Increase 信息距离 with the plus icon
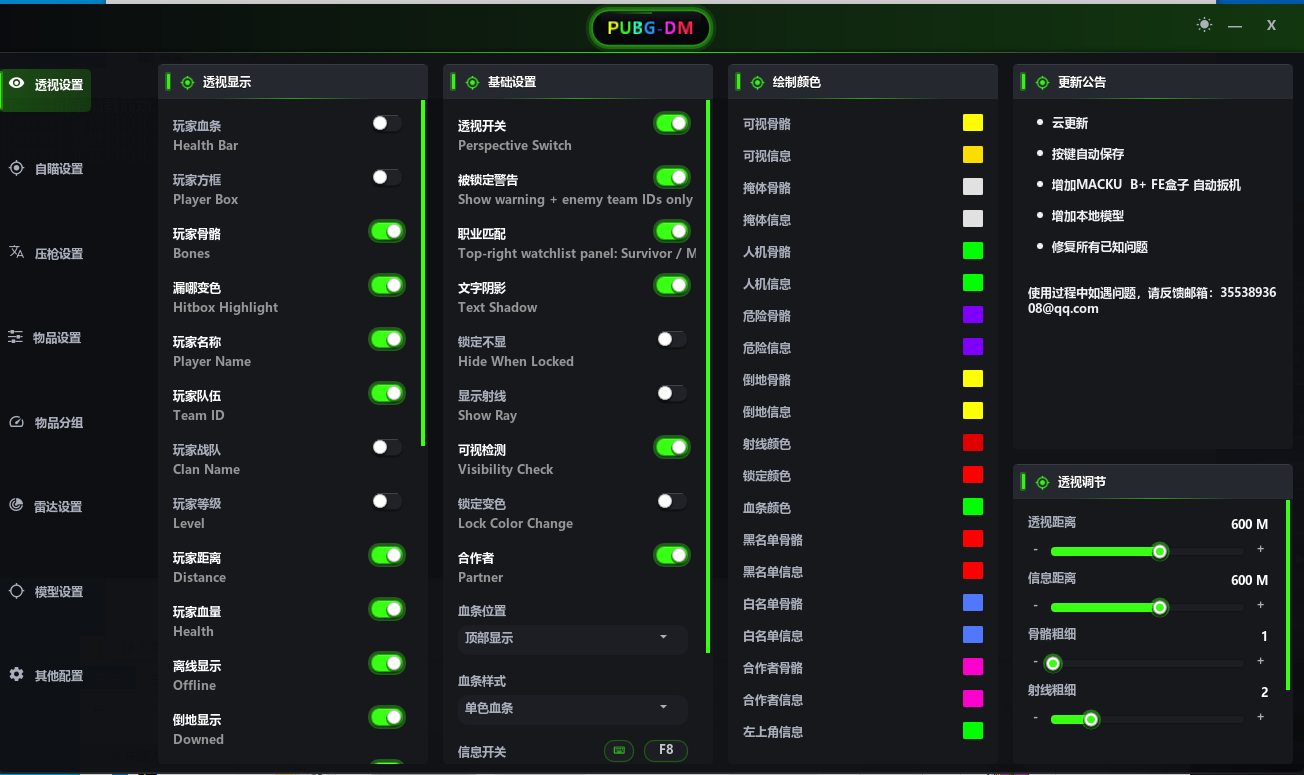Screen dimensions: 1304x775 point(1260,606)
